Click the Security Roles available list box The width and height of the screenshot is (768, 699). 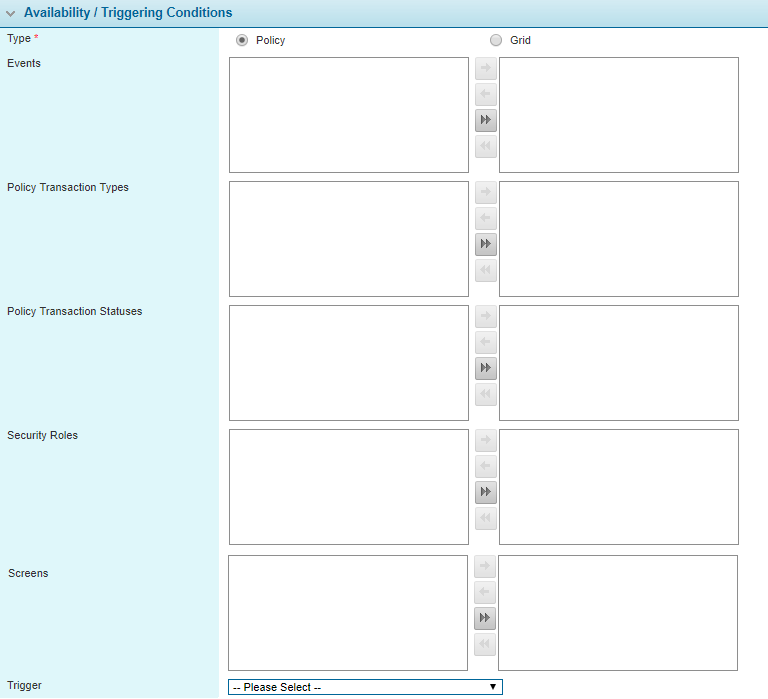348,487
